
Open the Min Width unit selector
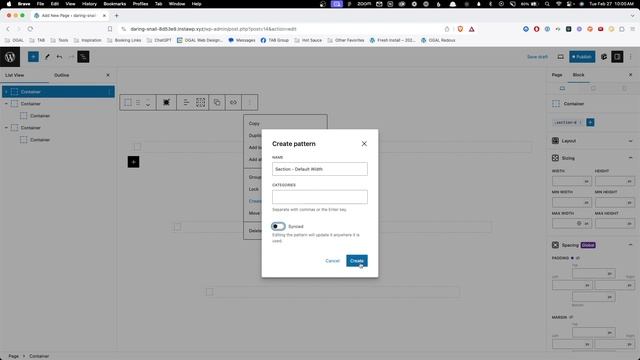pos(587,202)
